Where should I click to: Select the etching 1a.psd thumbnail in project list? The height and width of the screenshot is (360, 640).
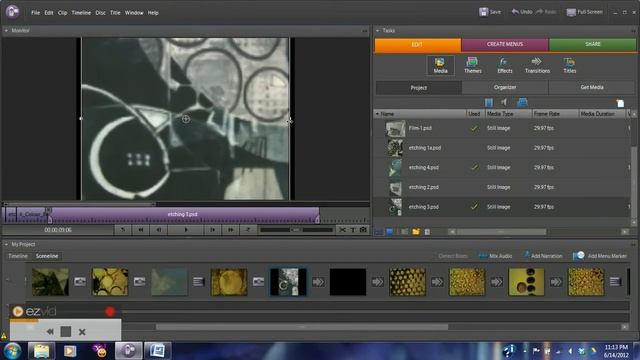(x=395, y=148)
